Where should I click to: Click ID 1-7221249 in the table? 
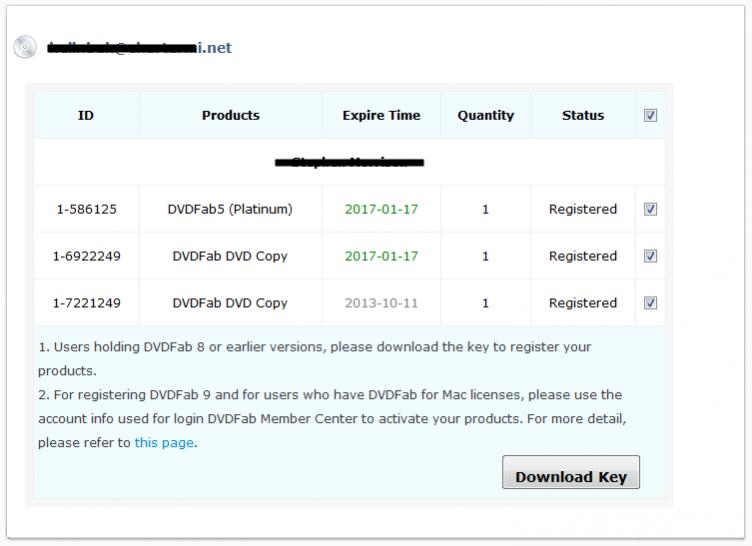86,303
